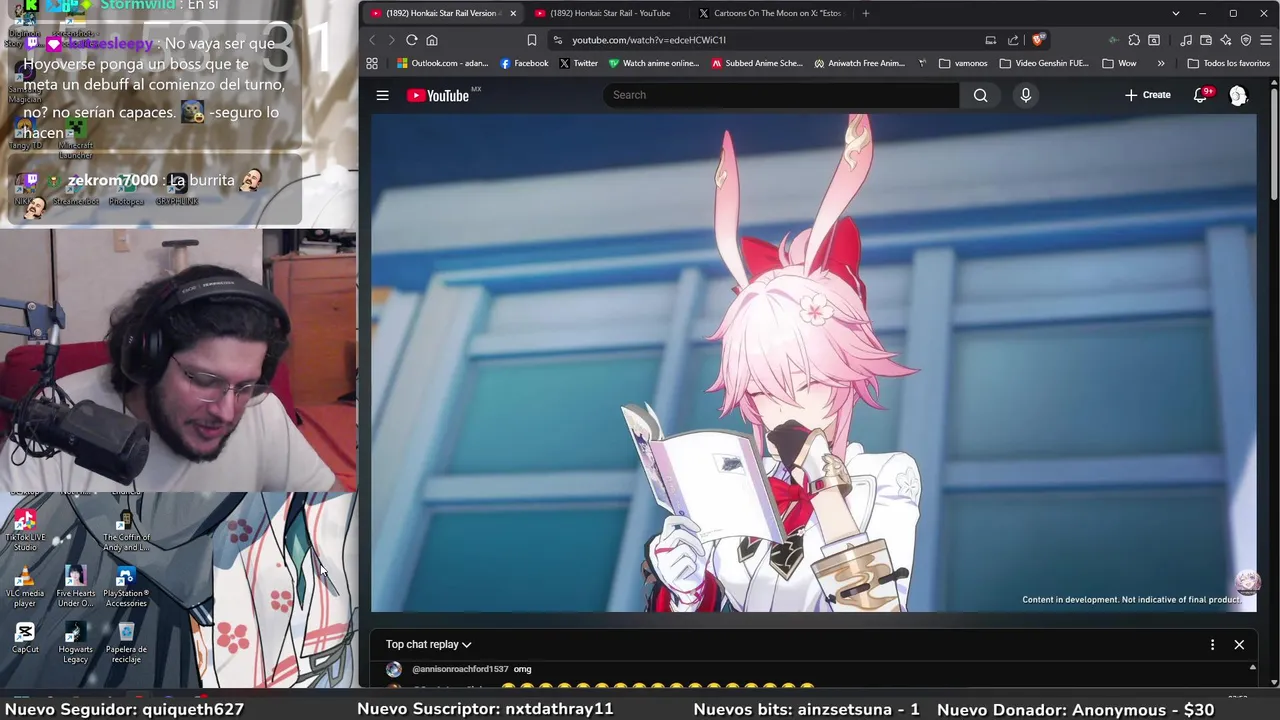Open the Twitter bookmark
1280x720 pixels.
[578, 63]
